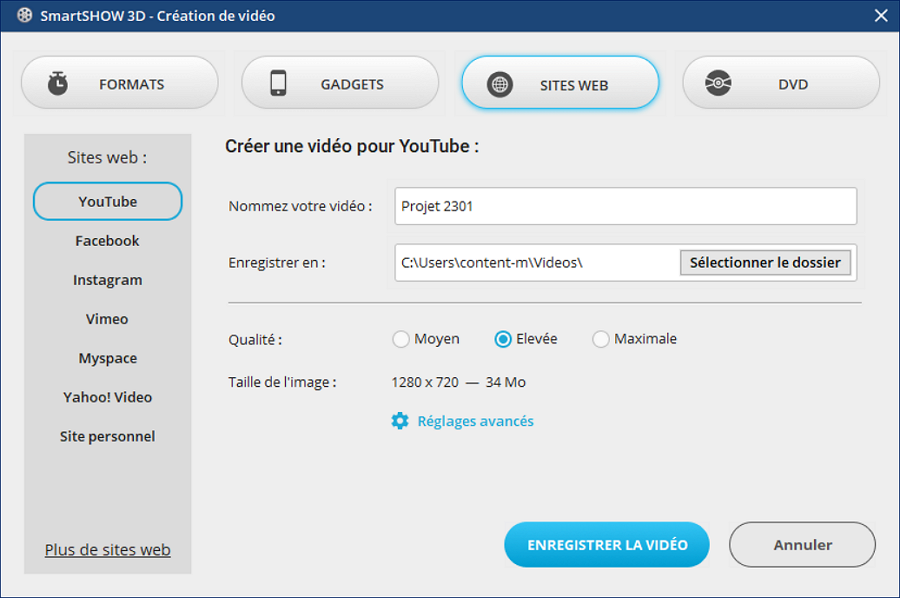Open the GADGETS tab
Image resolution: width=900 pixels, height=598 pixels.
[x=340, y=83]
